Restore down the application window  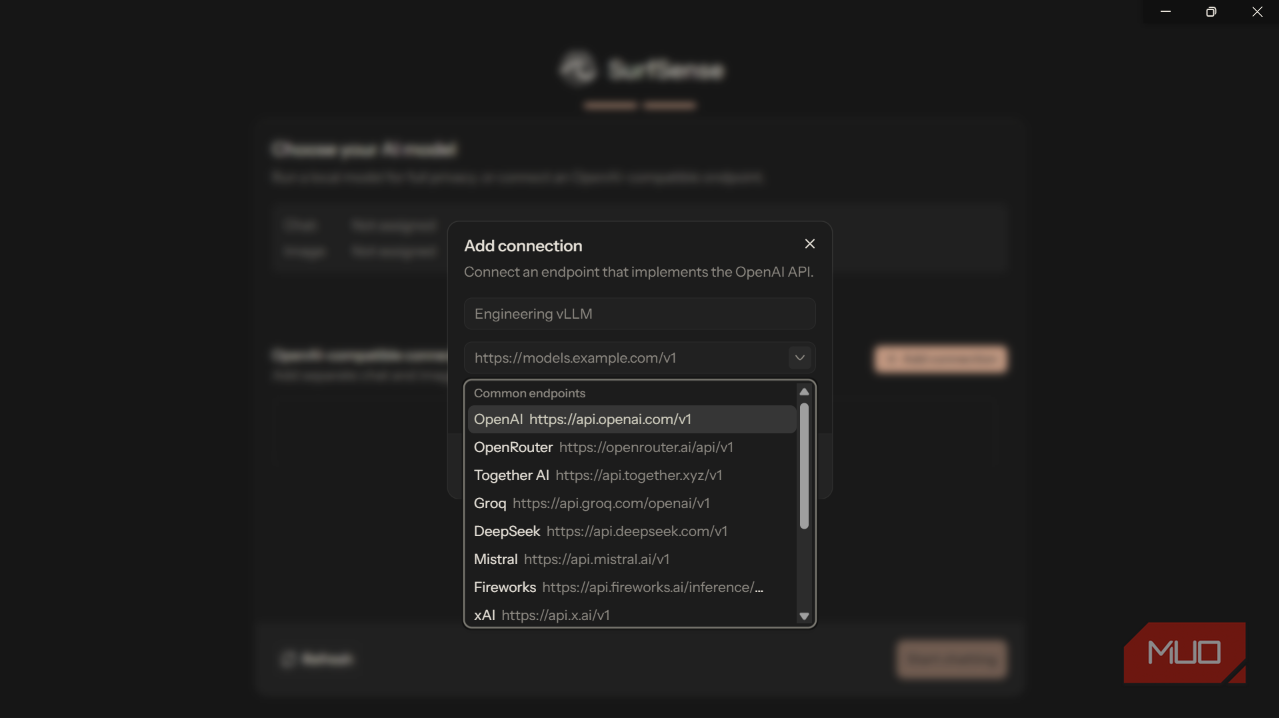(1211, 12)
